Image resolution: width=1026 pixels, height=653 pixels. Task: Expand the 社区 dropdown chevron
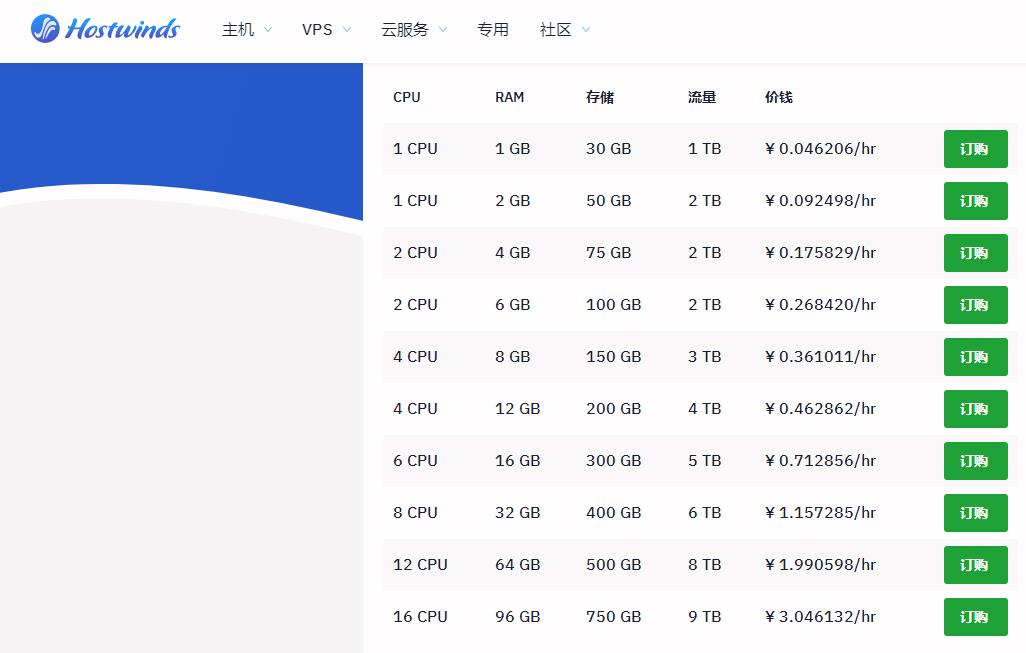586,30
